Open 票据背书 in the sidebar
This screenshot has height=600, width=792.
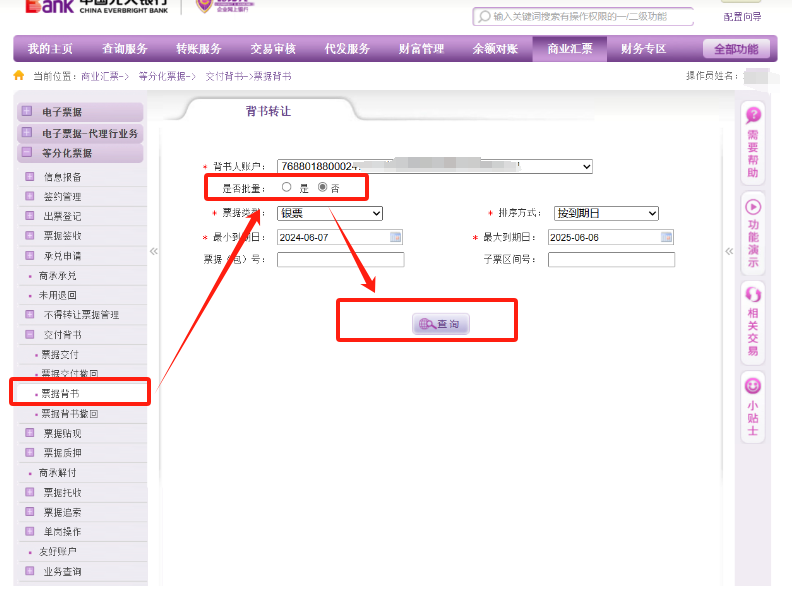[x=60, y=393]
